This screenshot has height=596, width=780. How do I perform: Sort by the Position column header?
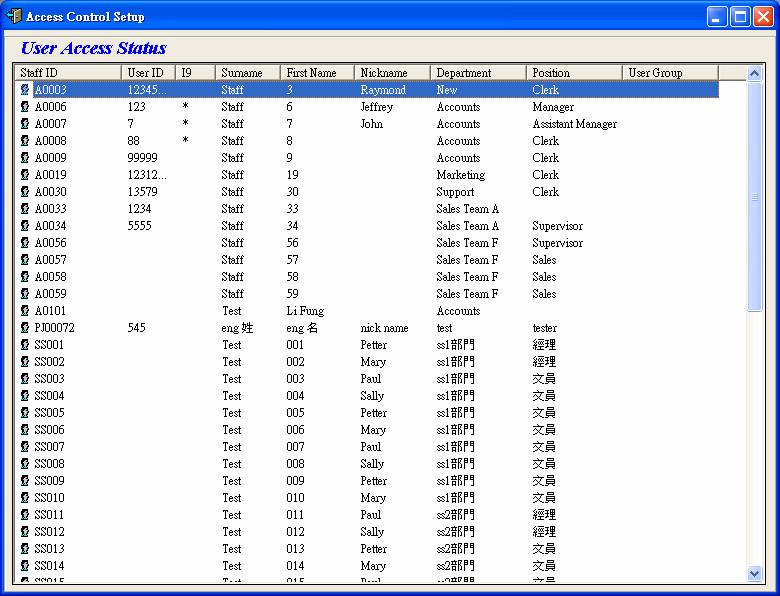tap(574, 73)
